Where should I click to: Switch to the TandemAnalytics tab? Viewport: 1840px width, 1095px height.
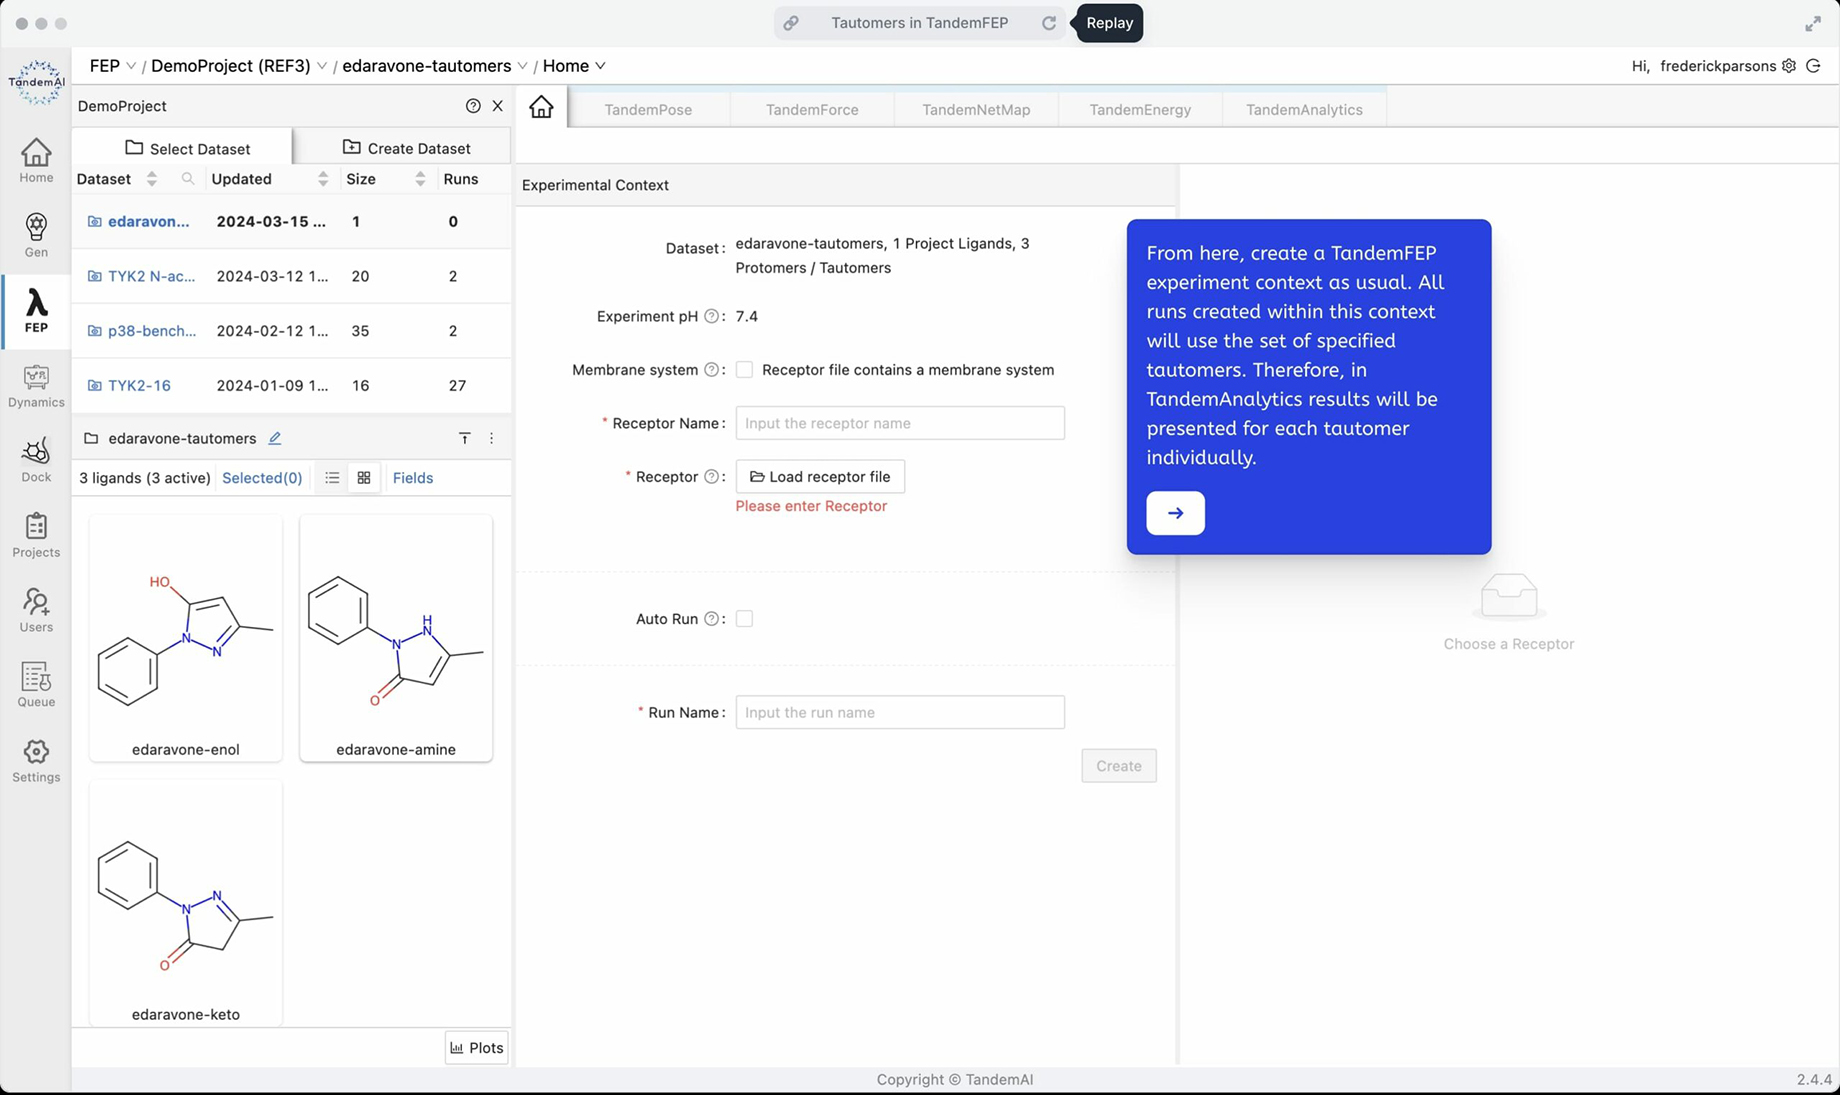1304,110
